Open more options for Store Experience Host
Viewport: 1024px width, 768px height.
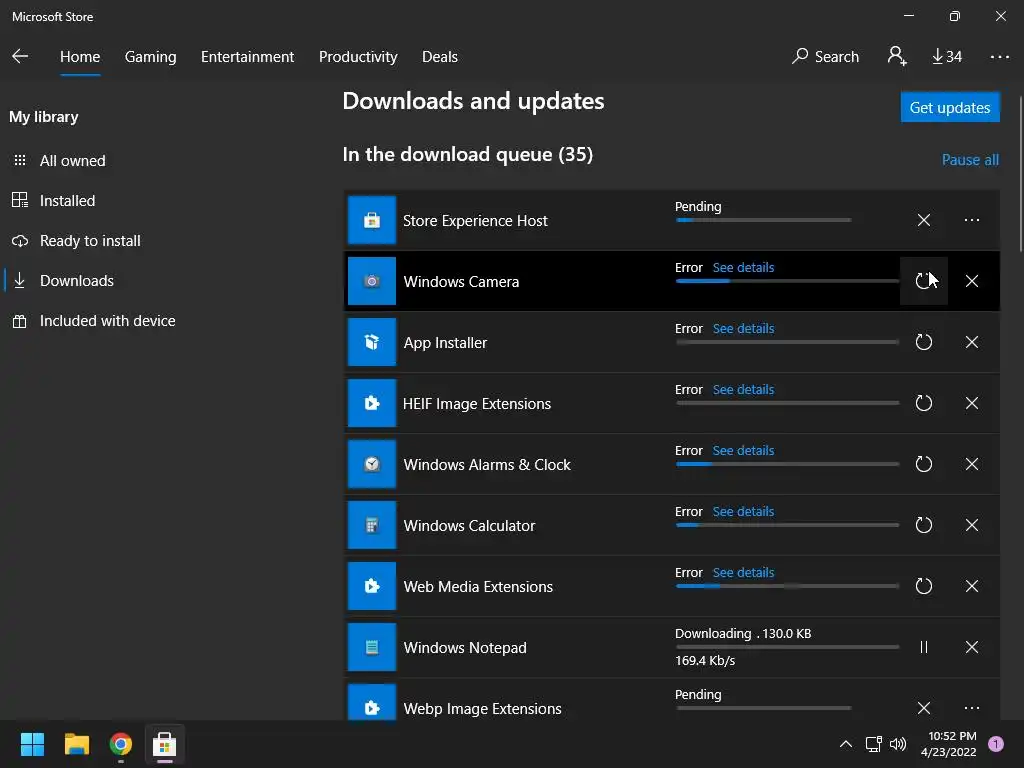pyautogui.click(x=972, y=220)
